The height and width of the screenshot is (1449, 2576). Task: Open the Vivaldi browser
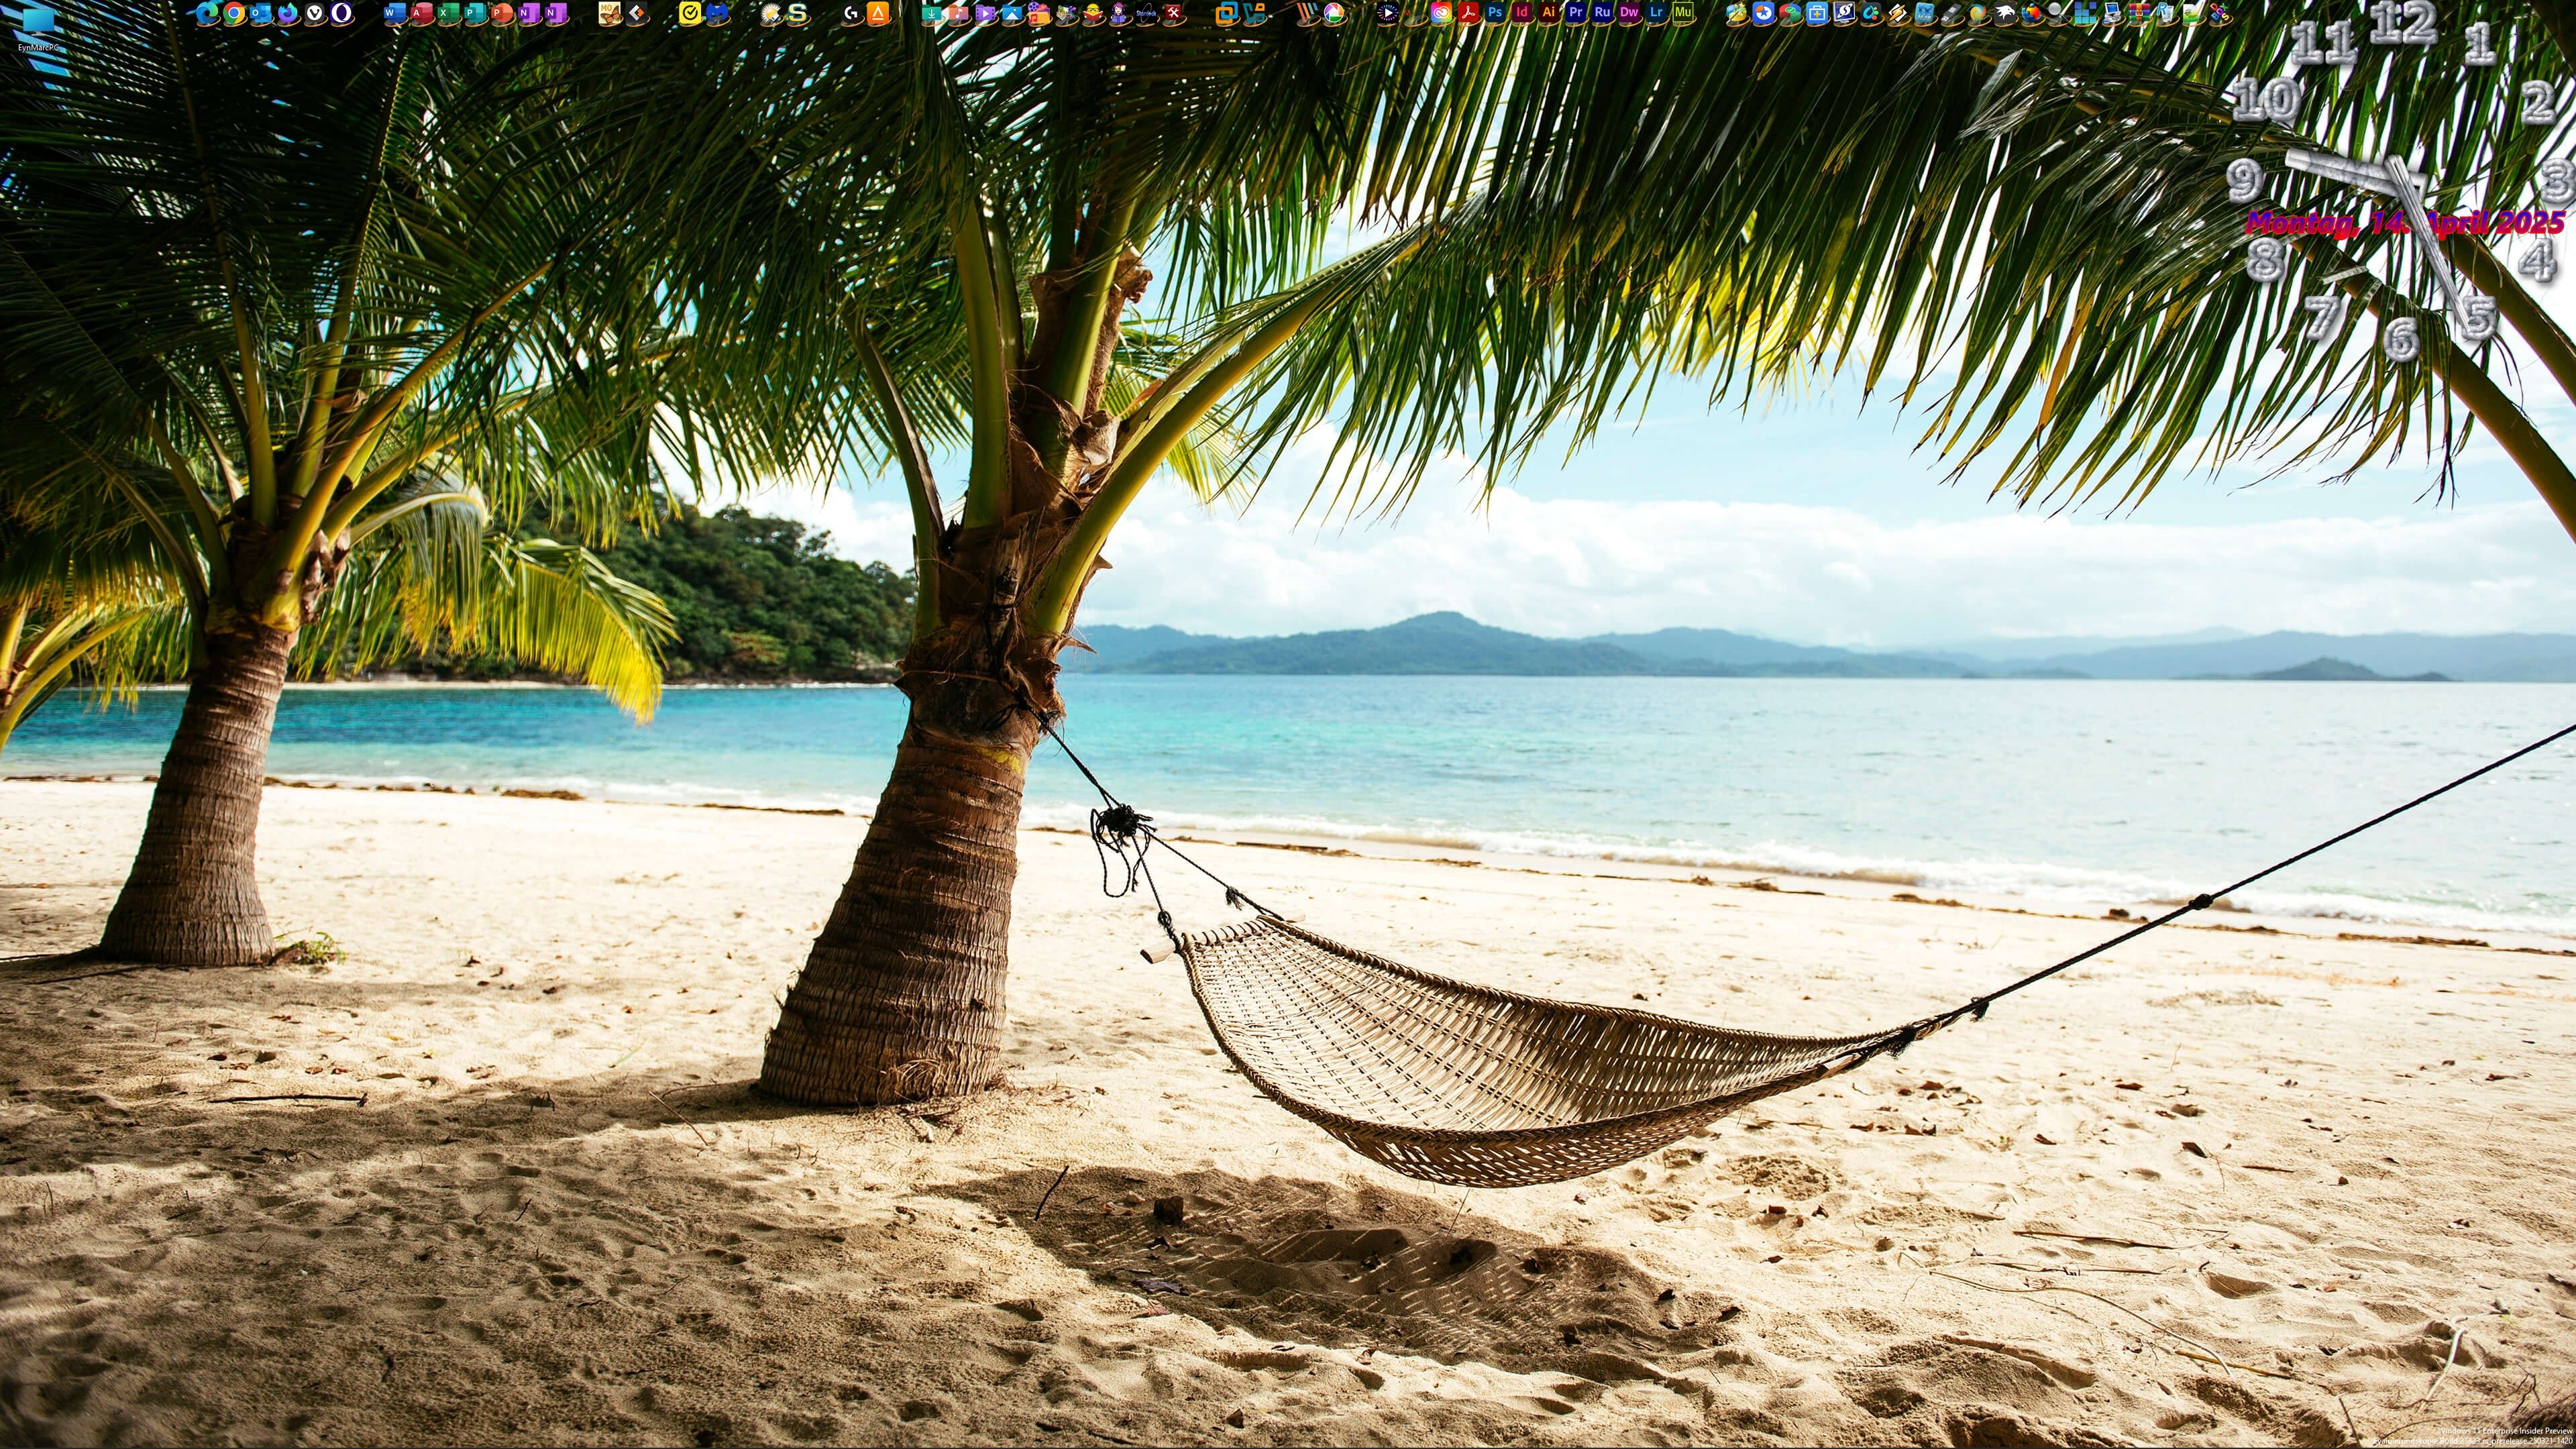click(x=315, y=14)
